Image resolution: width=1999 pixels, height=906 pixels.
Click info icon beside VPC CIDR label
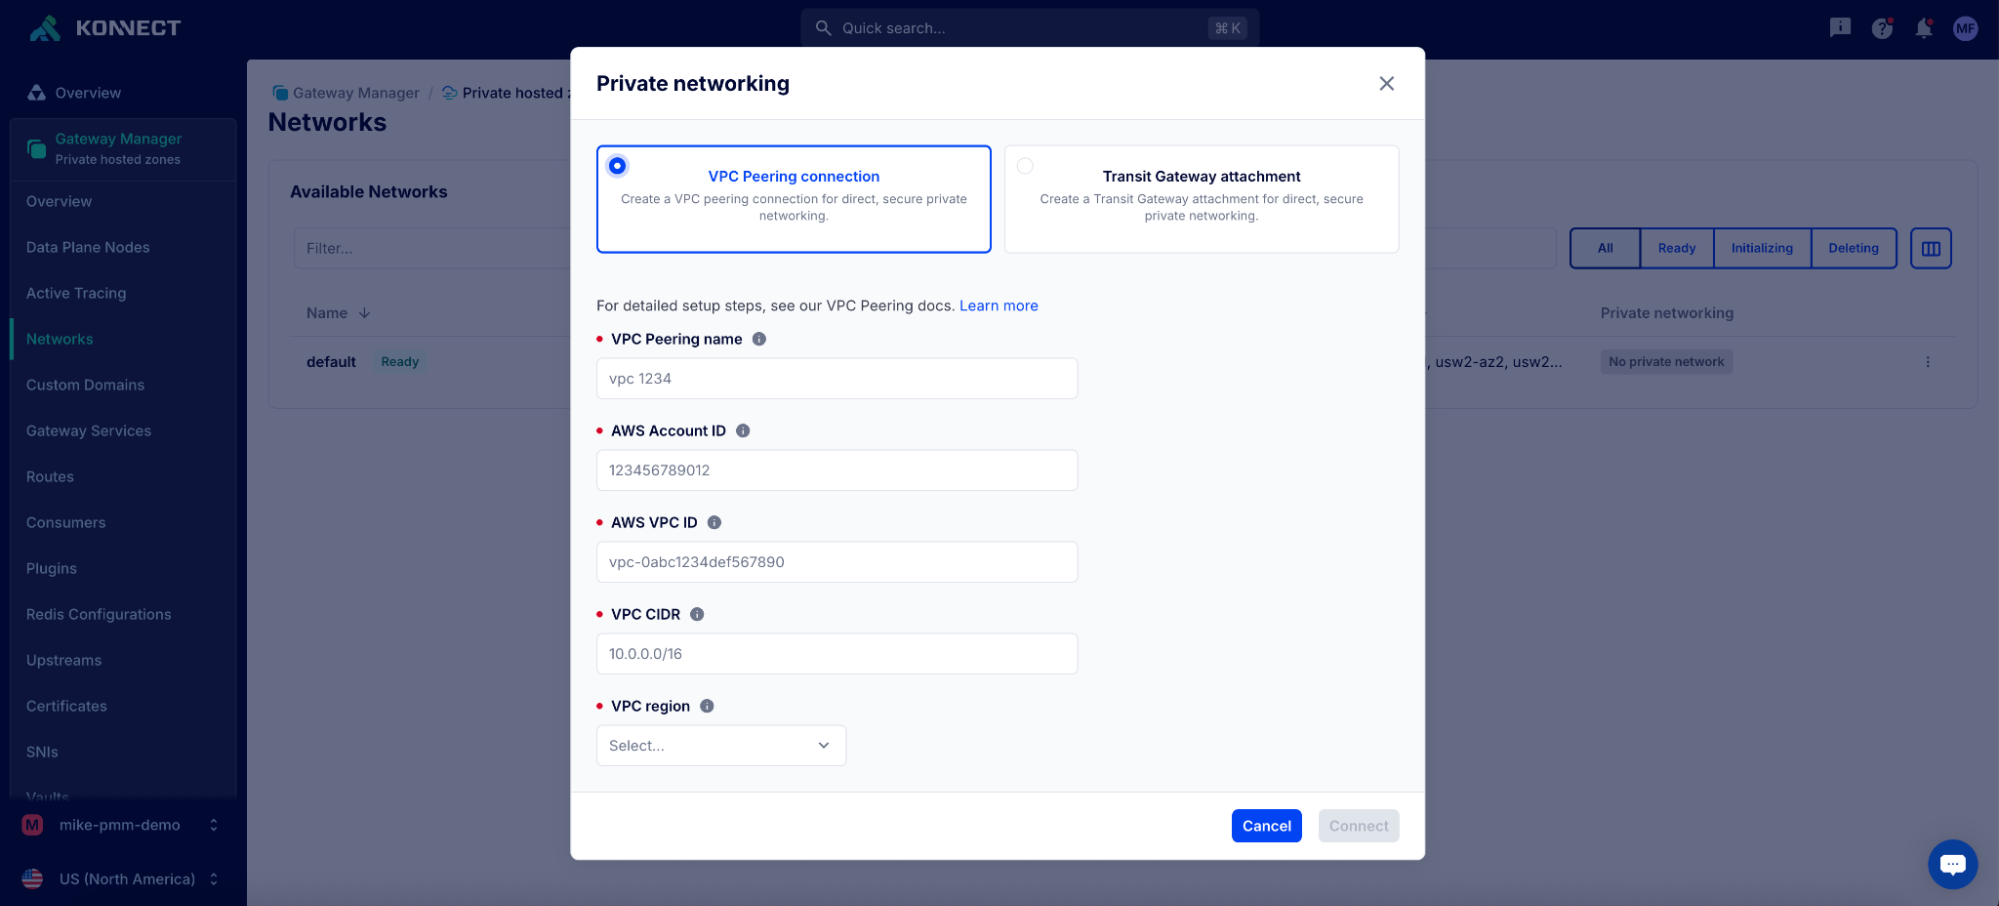(697, 614)
